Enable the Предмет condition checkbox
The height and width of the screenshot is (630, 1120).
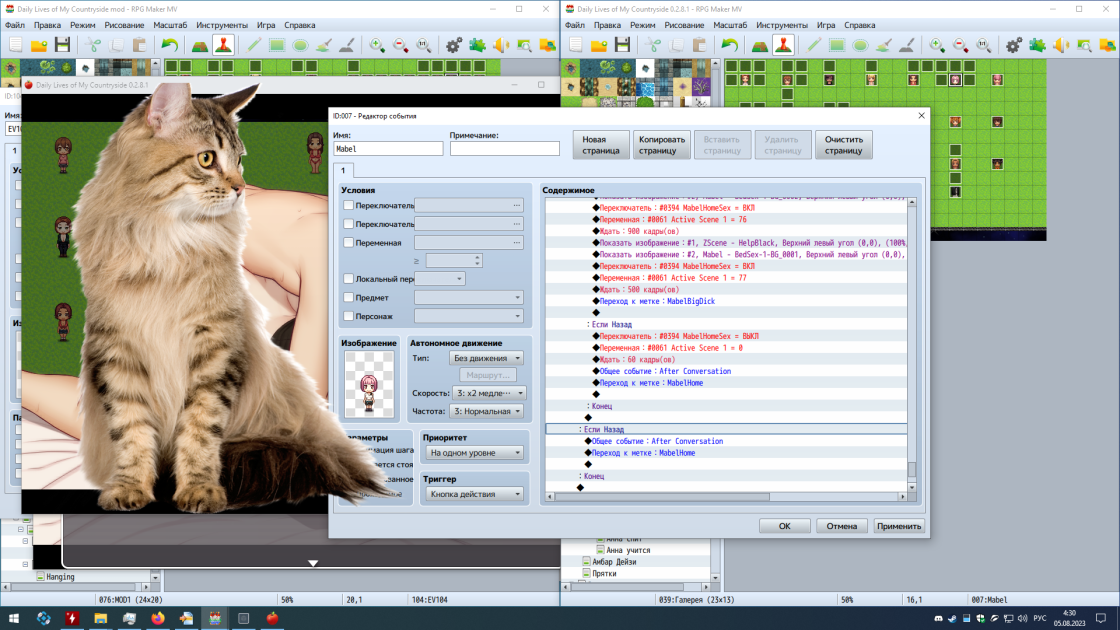click(x=349, y=297)
